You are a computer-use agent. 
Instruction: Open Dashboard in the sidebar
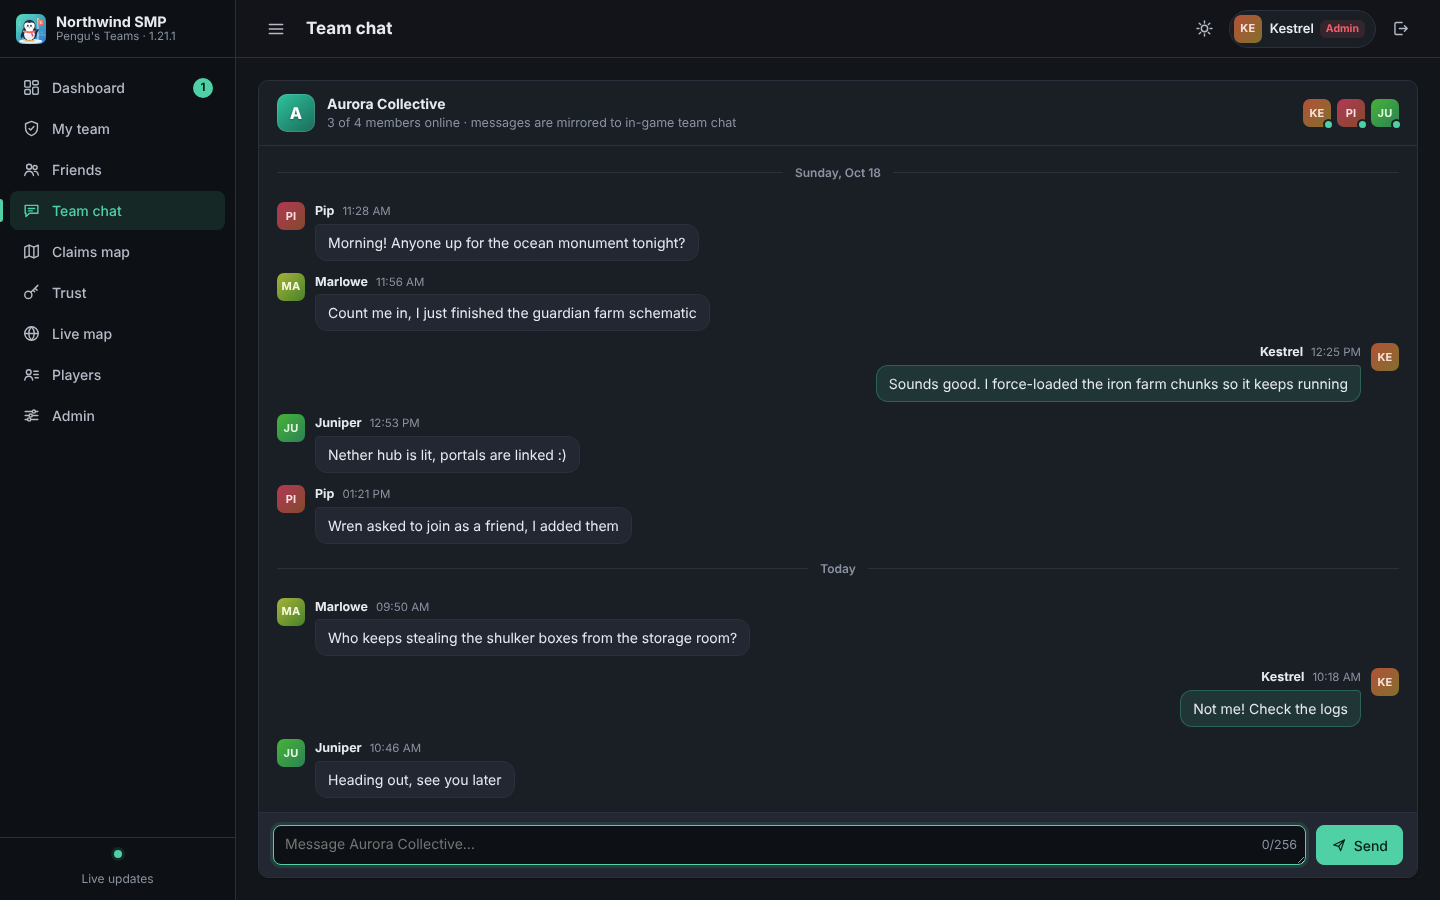117,88
